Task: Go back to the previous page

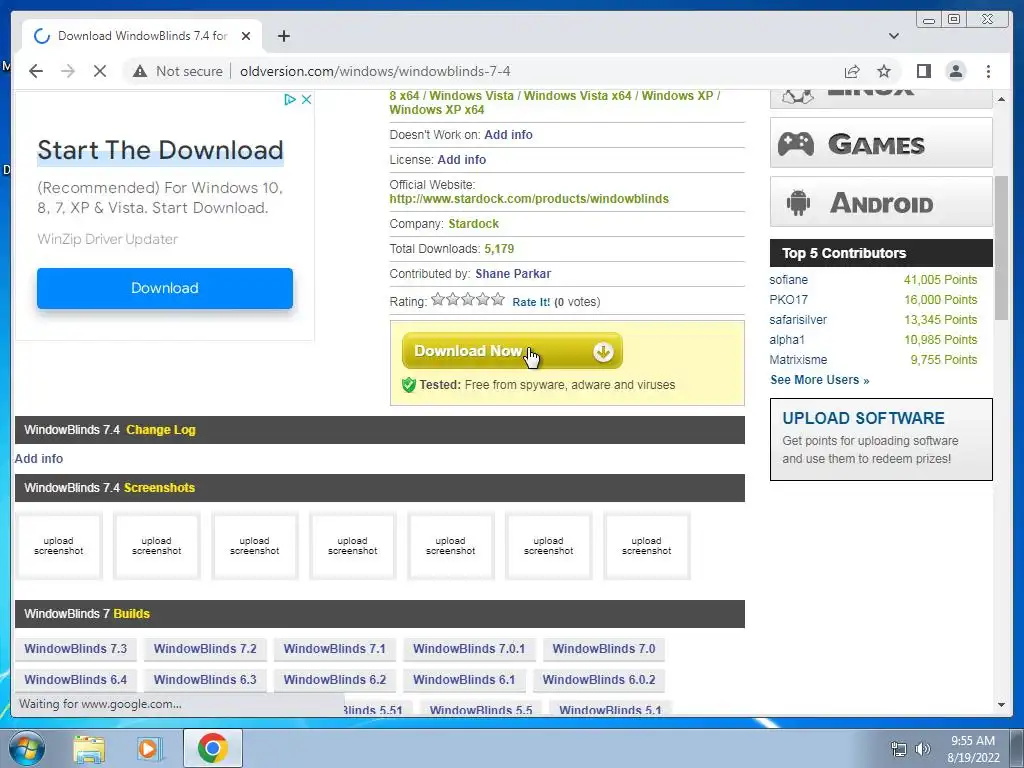Action: 36,71
